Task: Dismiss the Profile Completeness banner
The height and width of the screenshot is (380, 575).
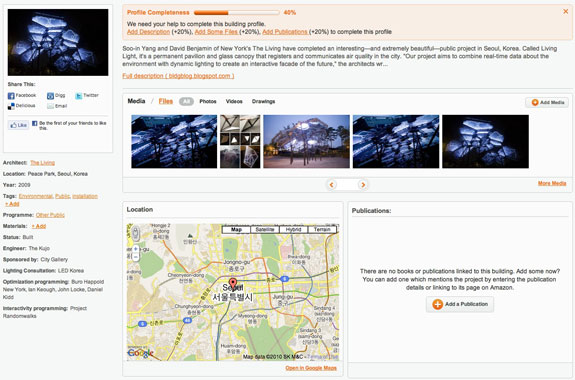Action: coord(565,12)
